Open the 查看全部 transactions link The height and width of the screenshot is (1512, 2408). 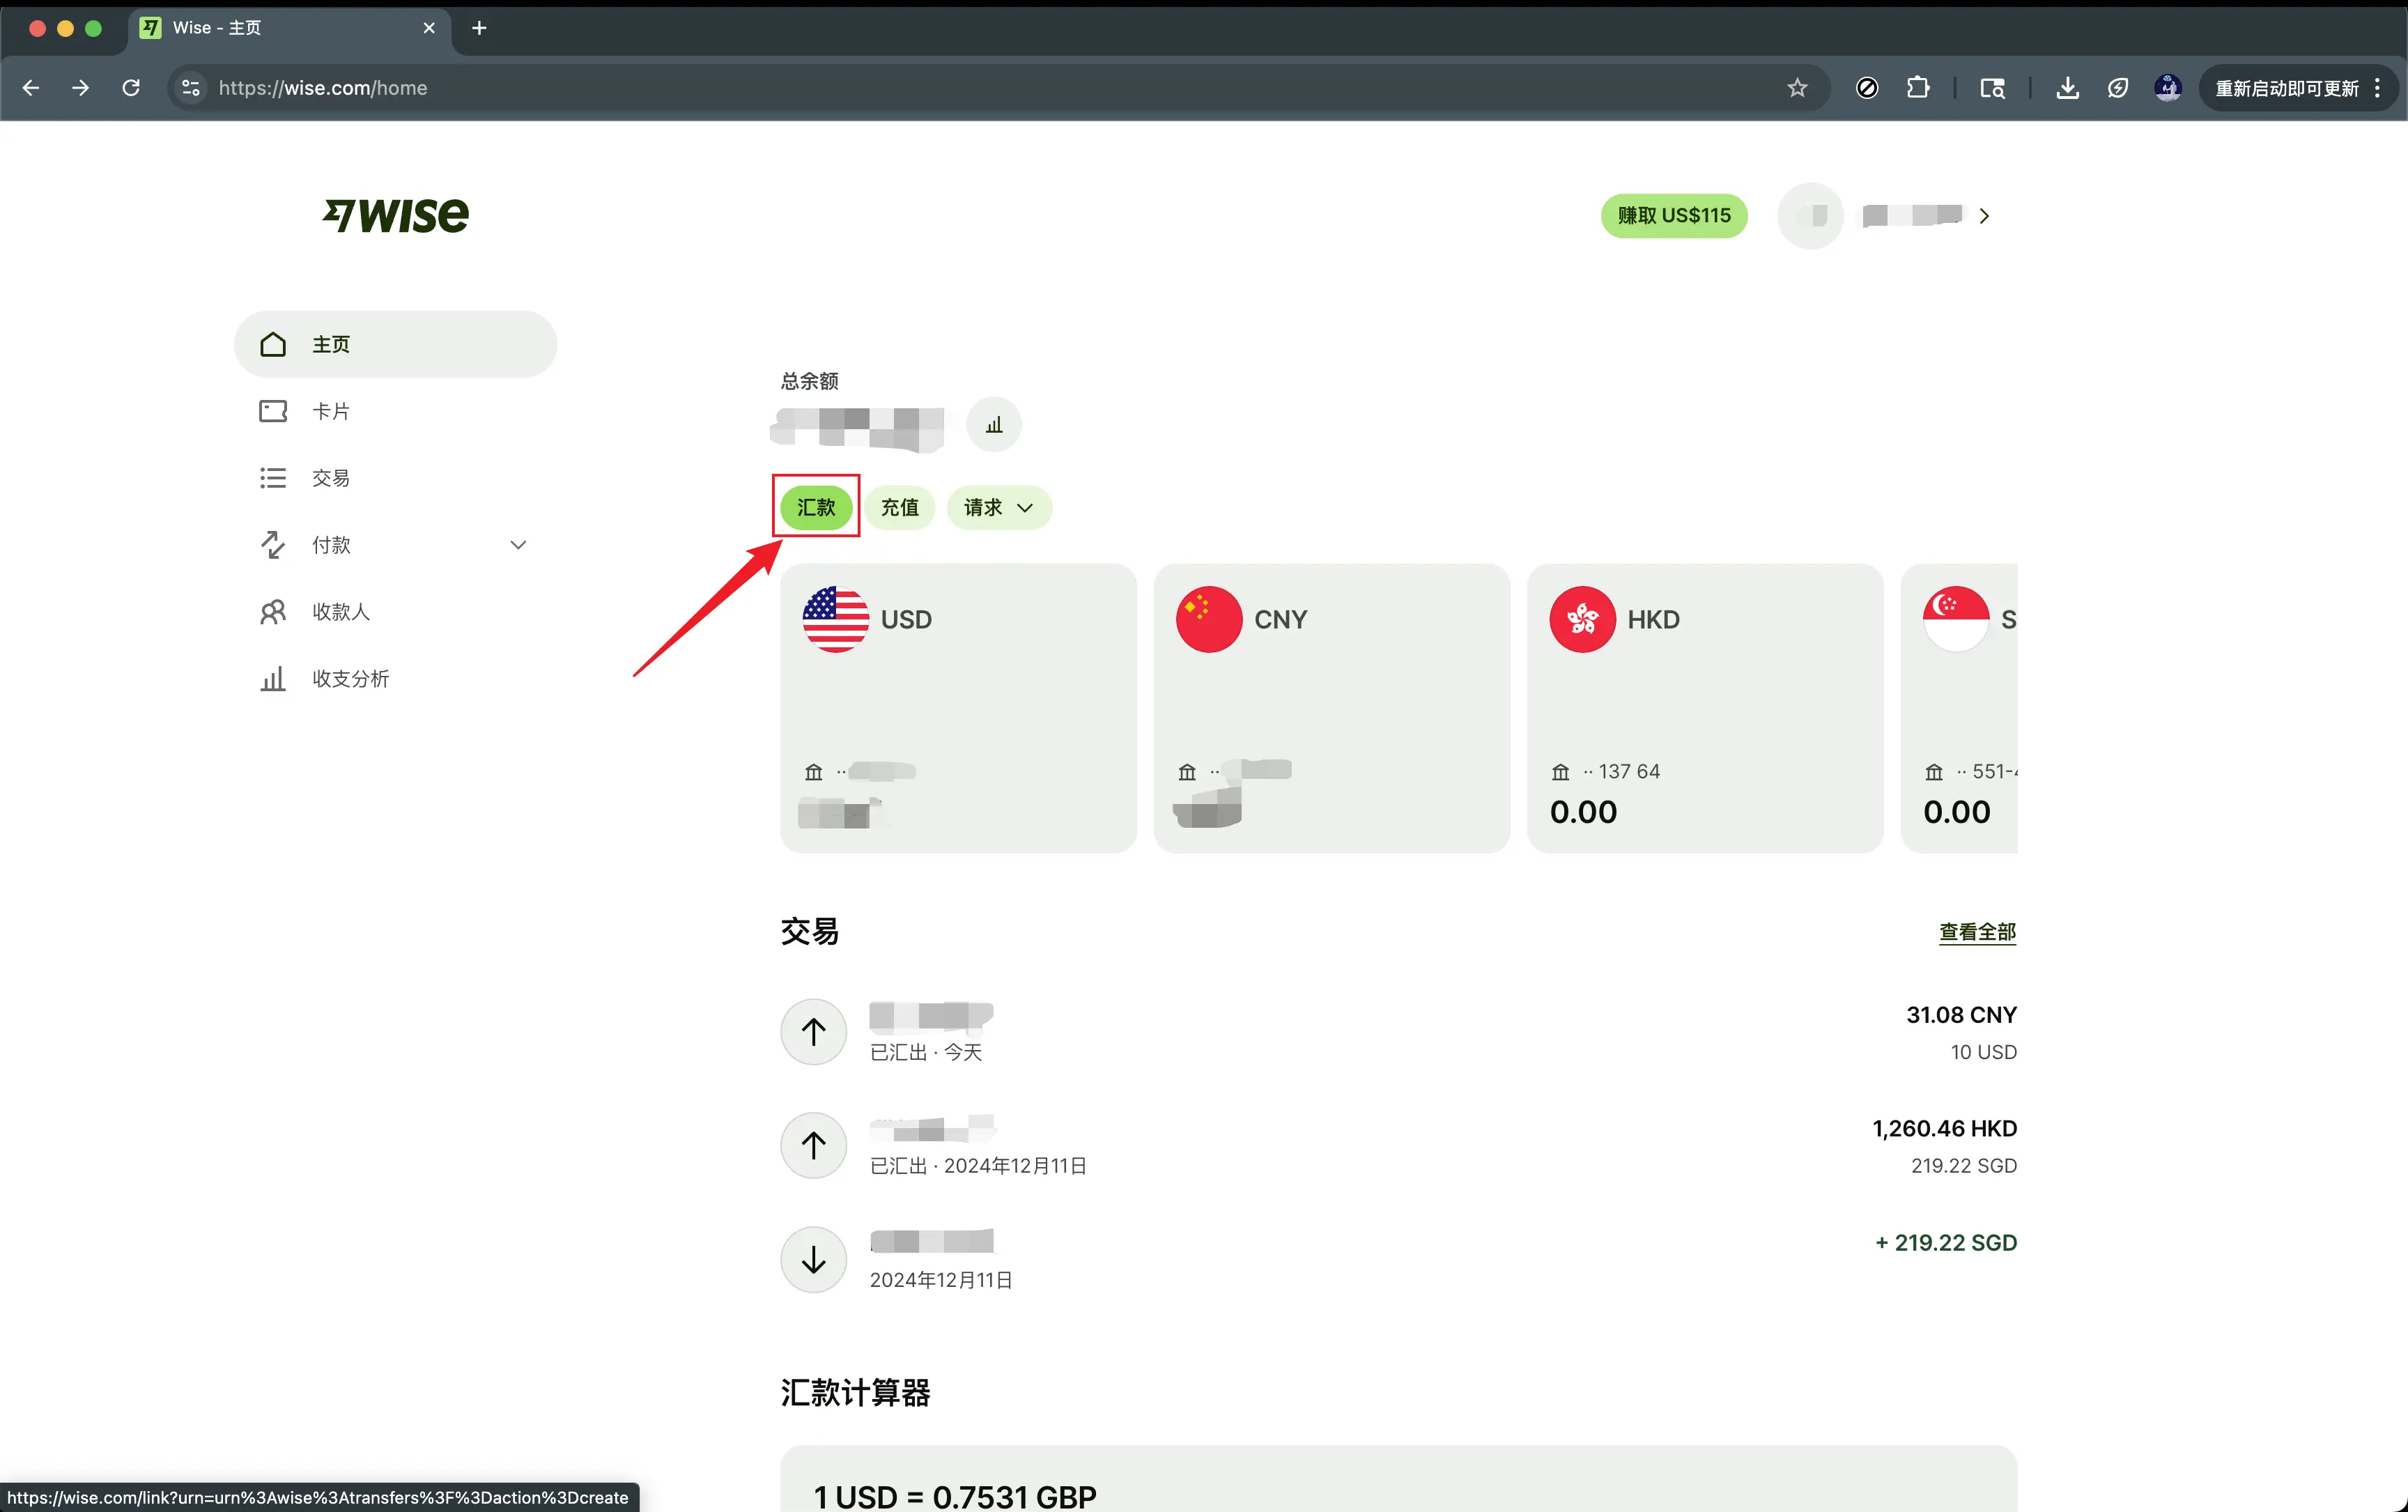1976,931
